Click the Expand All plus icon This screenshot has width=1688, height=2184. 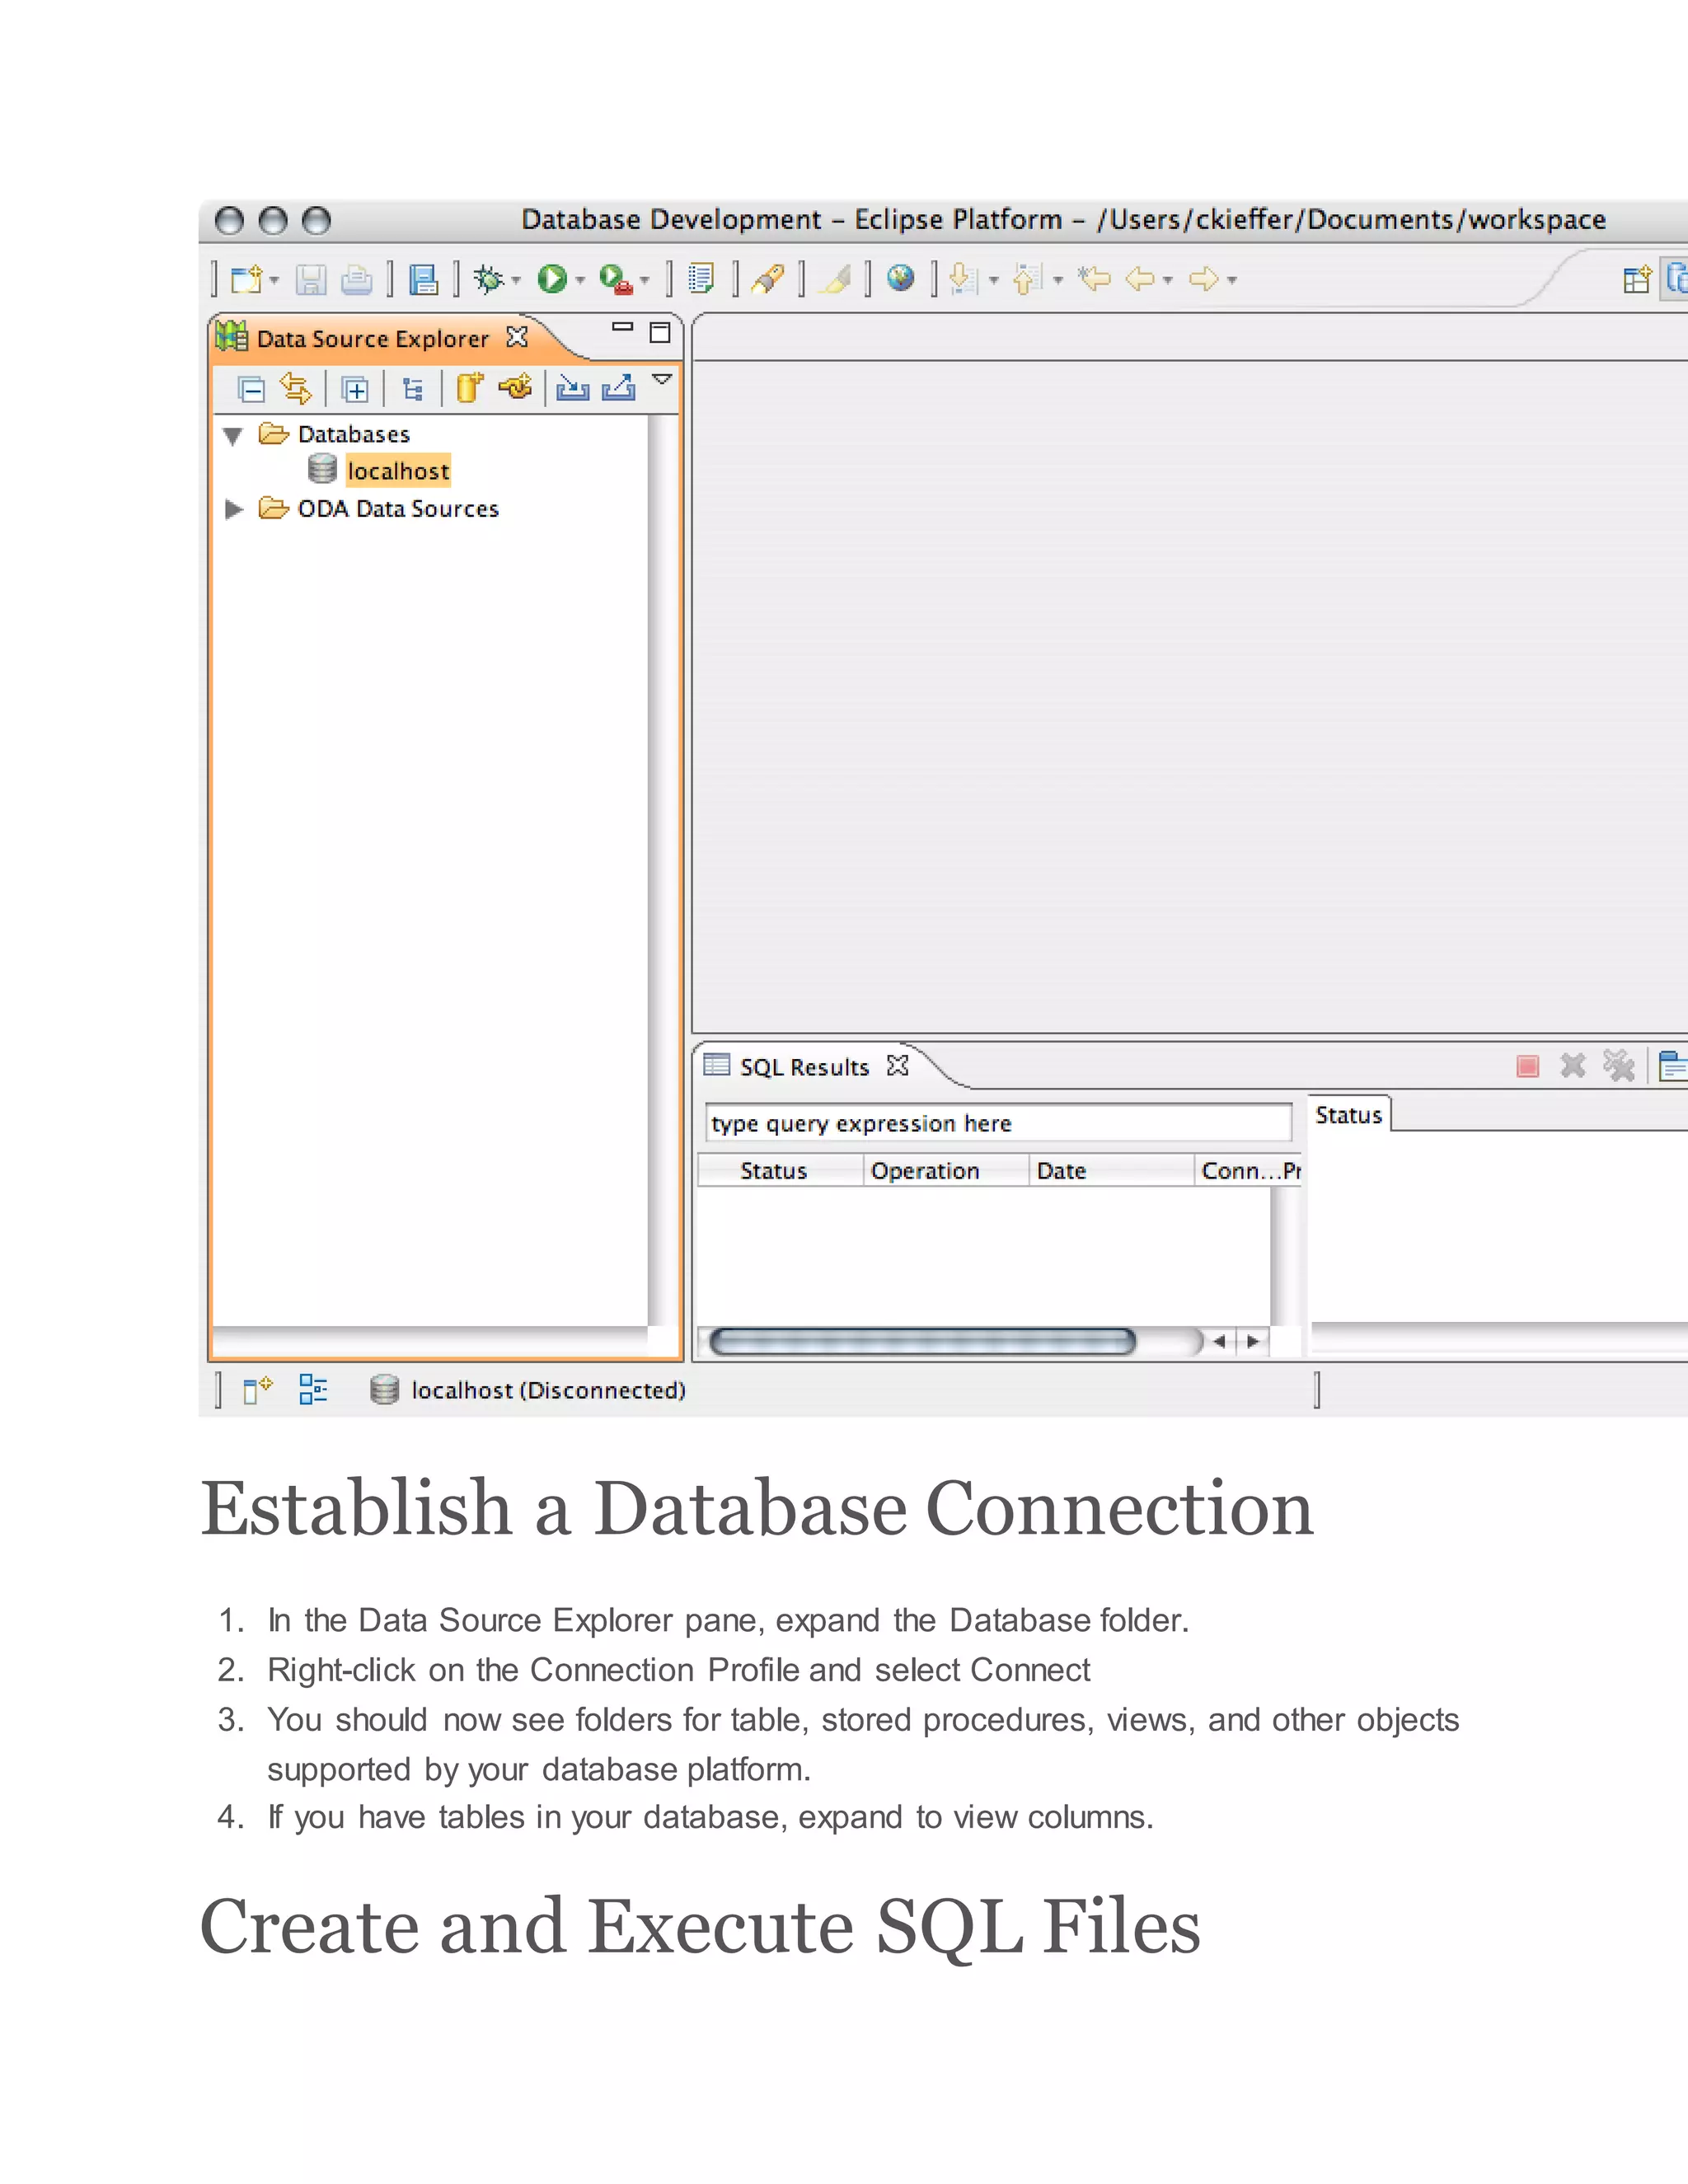(355, 389)
